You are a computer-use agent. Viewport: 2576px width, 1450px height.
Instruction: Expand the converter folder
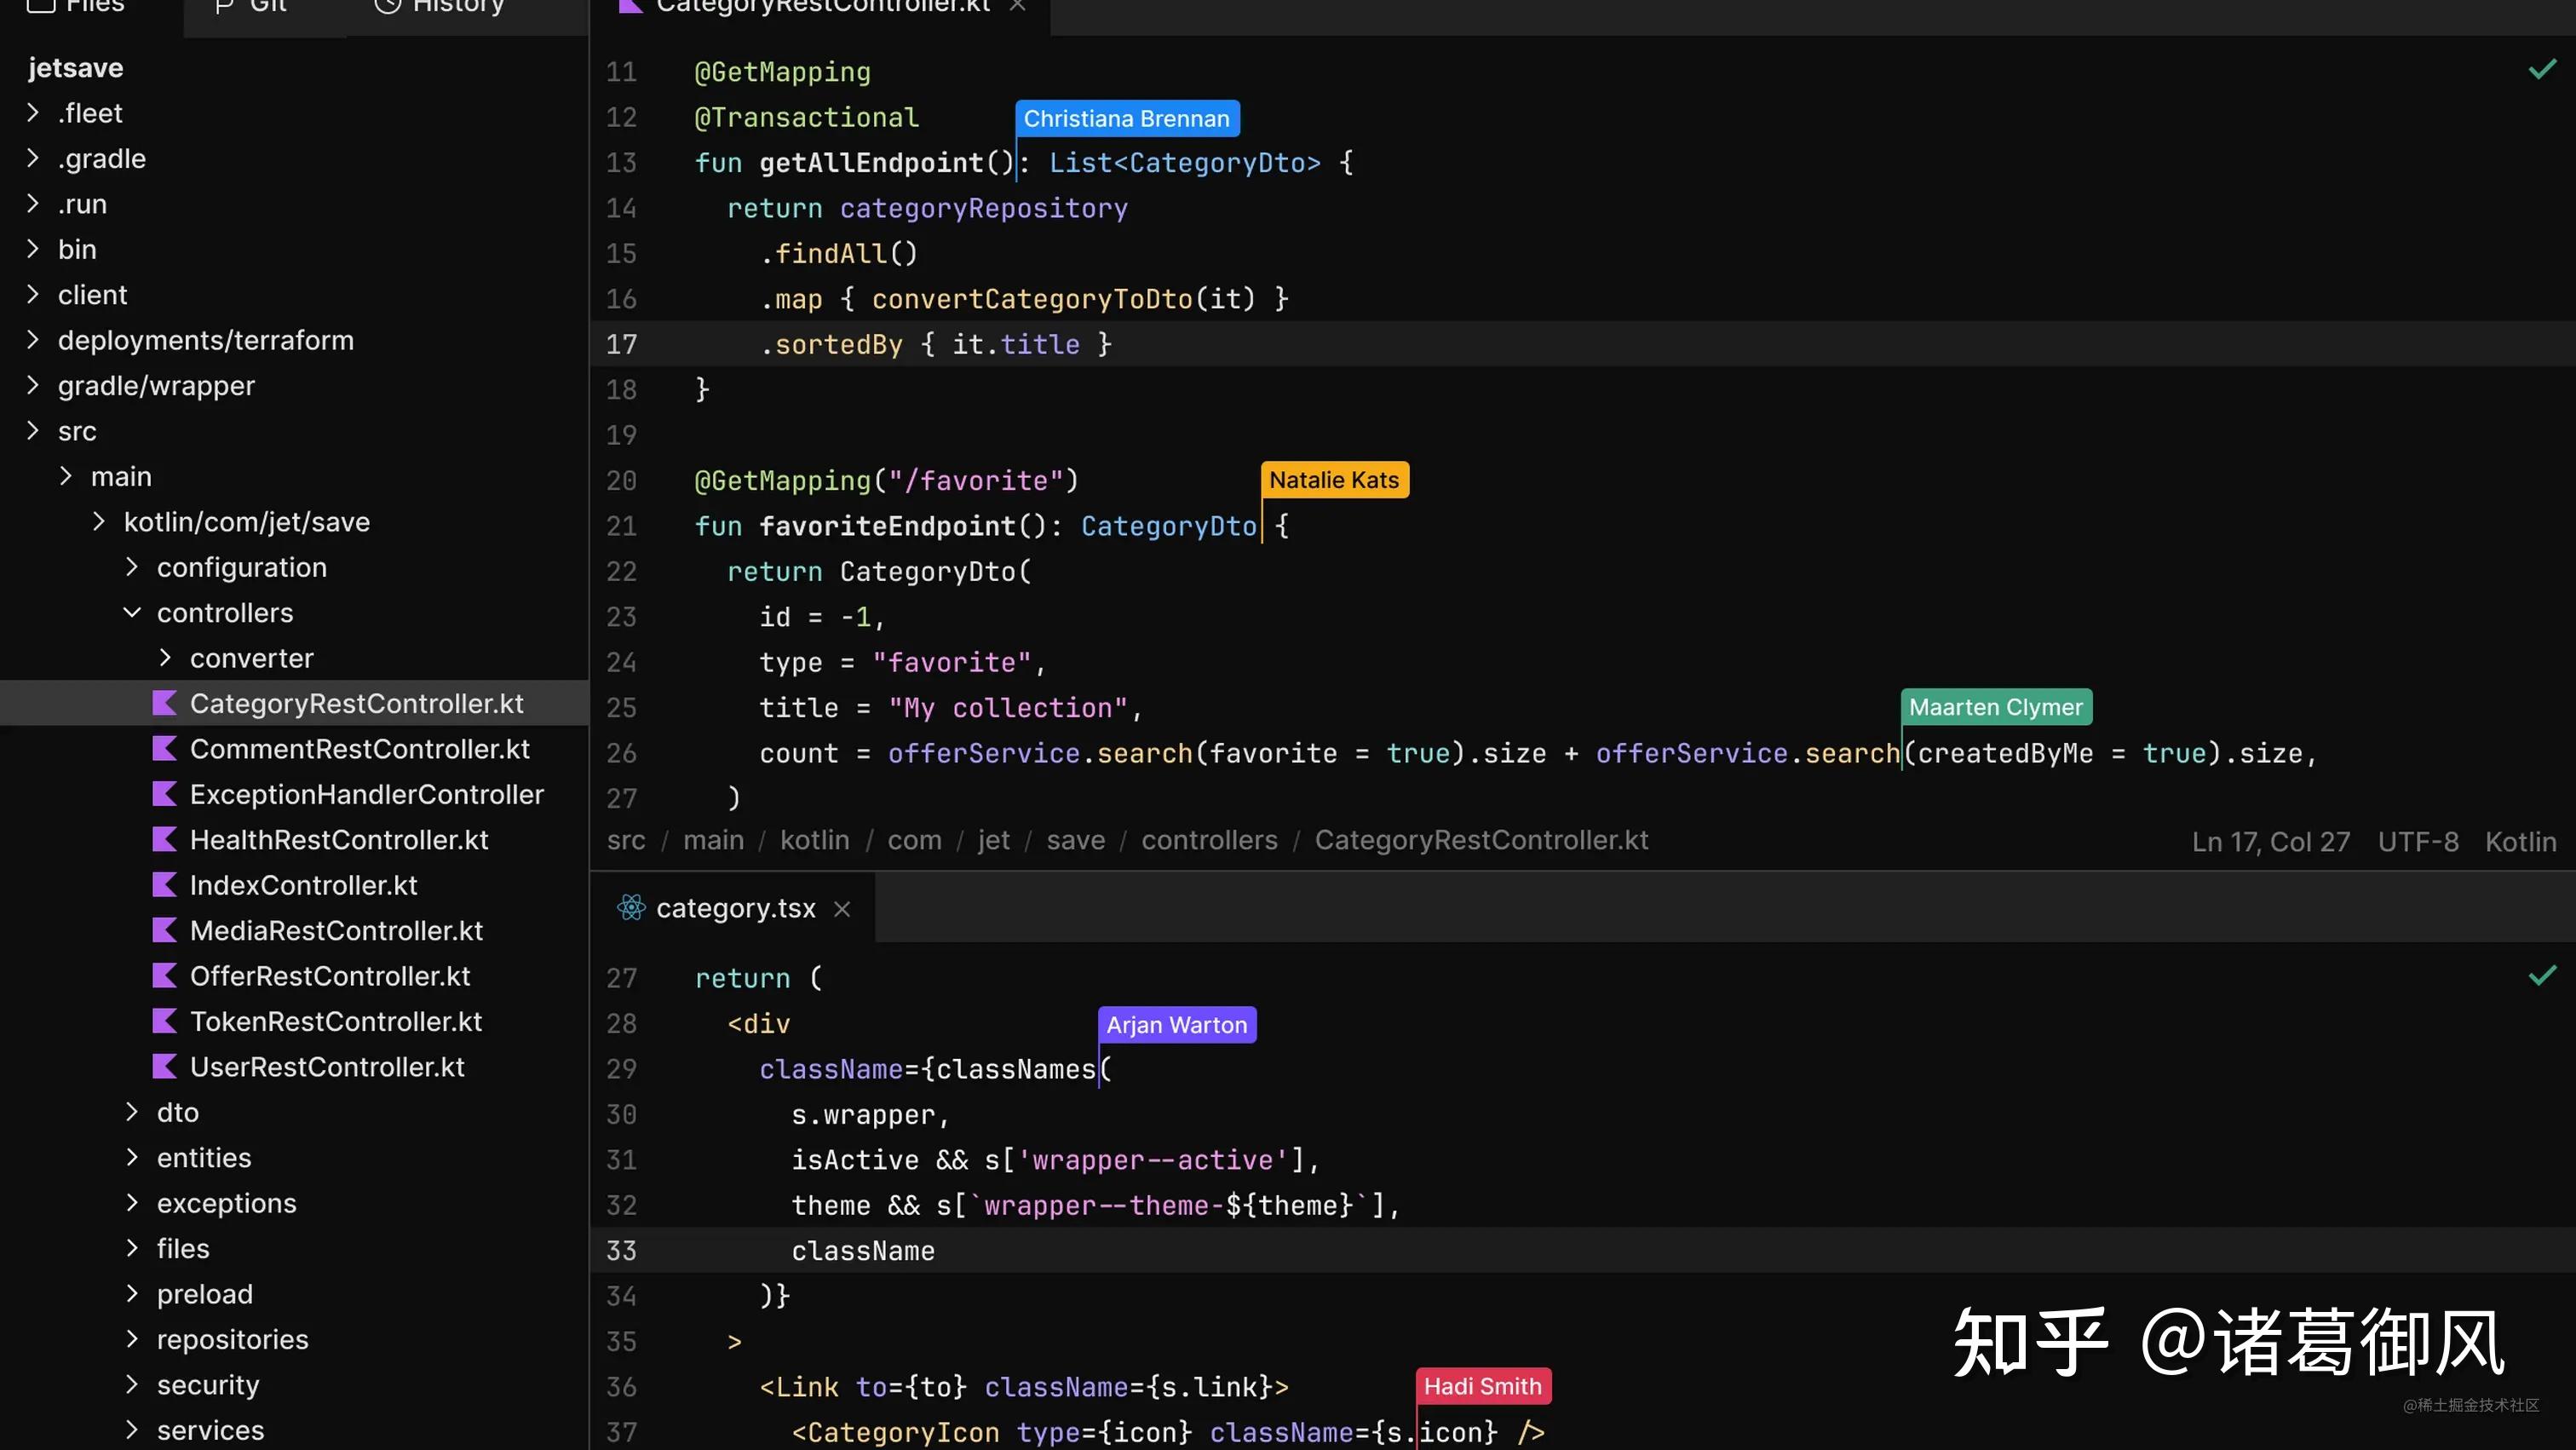click(x=165, y=658)
